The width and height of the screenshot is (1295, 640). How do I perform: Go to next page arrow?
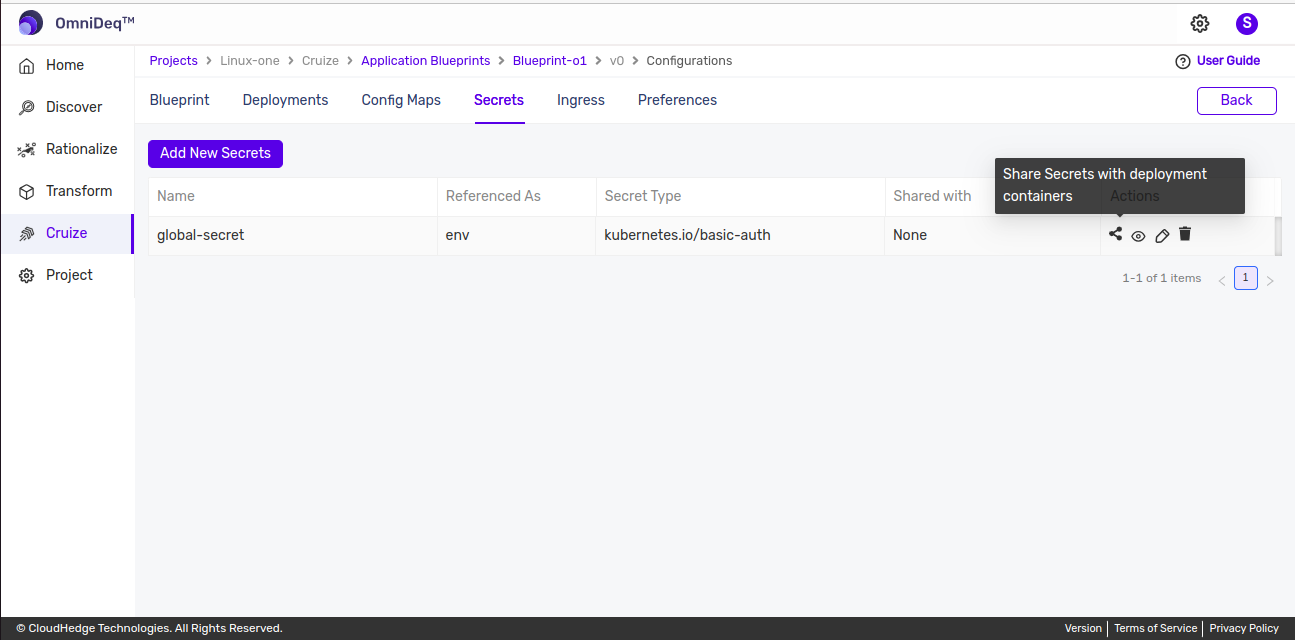pyautogui.click(x=1270, y=281)
